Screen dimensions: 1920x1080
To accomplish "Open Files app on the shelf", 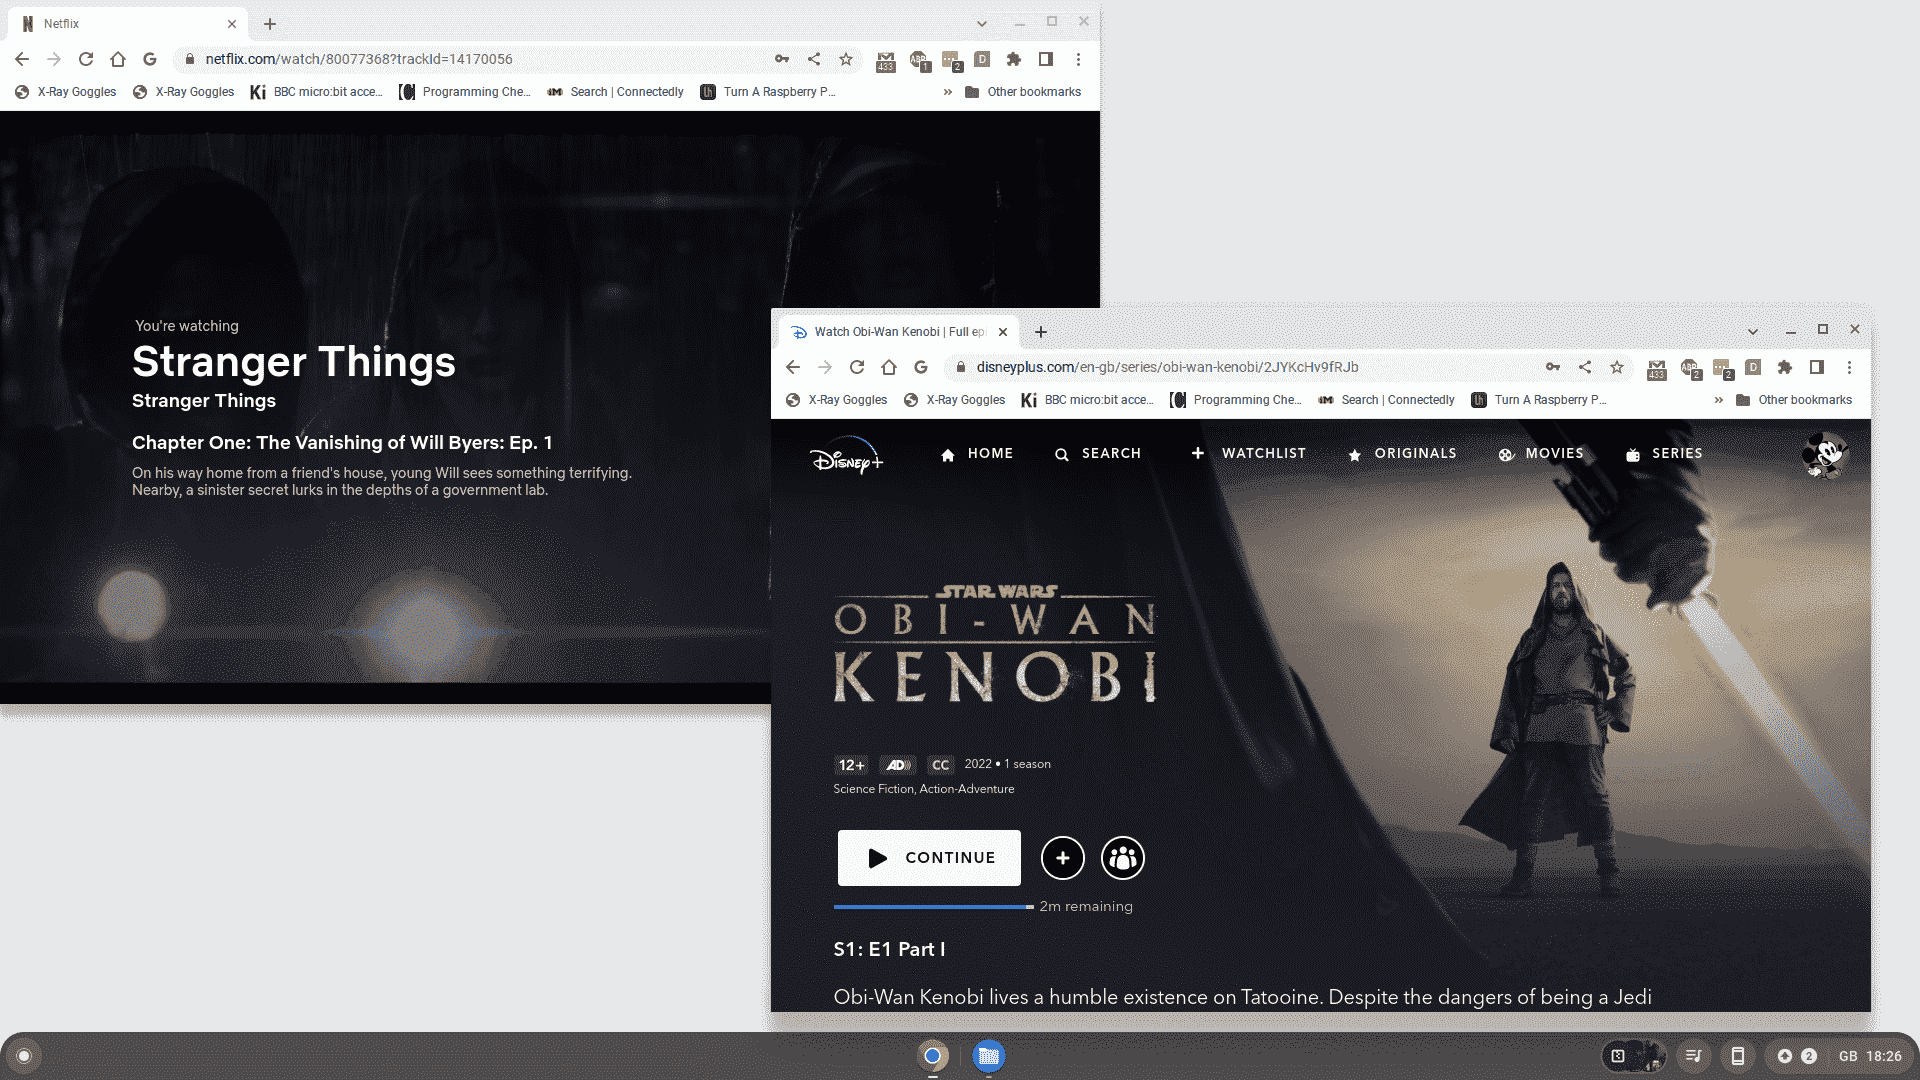I will tap(989, 1056).
